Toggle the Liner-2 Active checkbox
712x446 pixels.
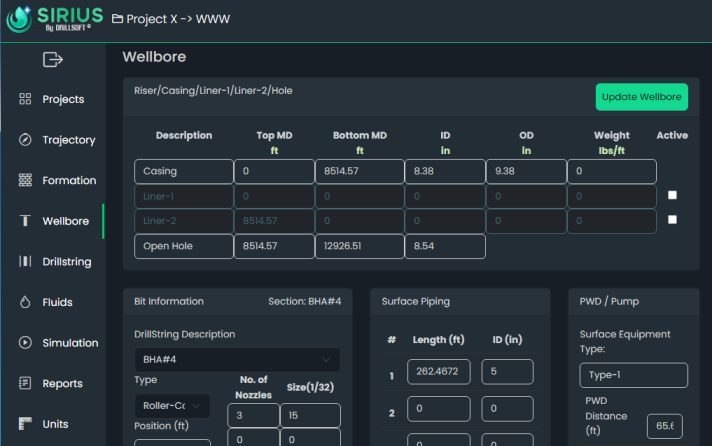pos(672,220)
